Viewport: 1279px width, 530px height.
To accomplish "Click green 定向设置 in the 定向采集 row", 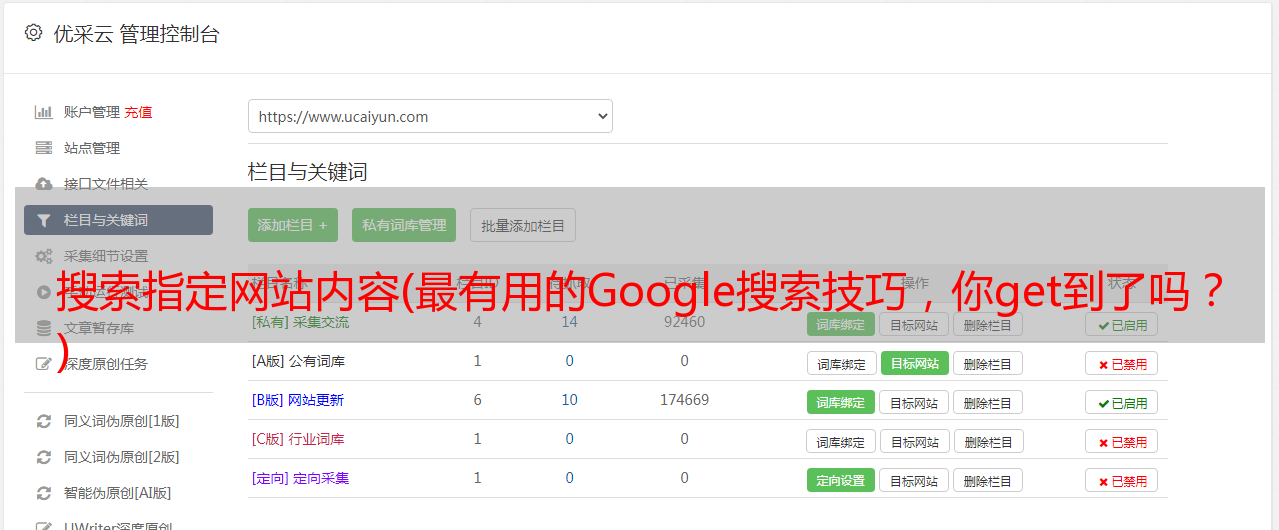I will (841, 480).
